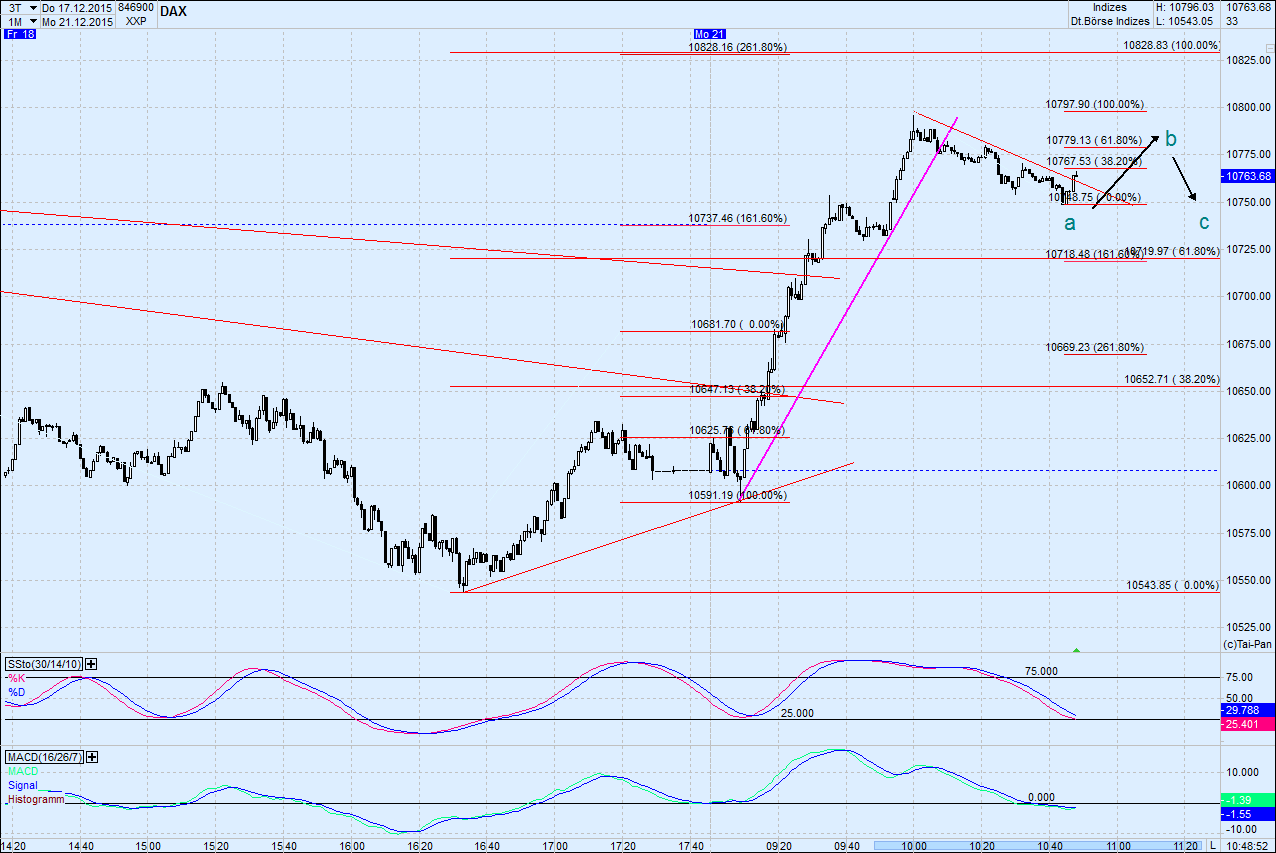Toggle the L scale button beside the clock

(x=1213, y=846)
